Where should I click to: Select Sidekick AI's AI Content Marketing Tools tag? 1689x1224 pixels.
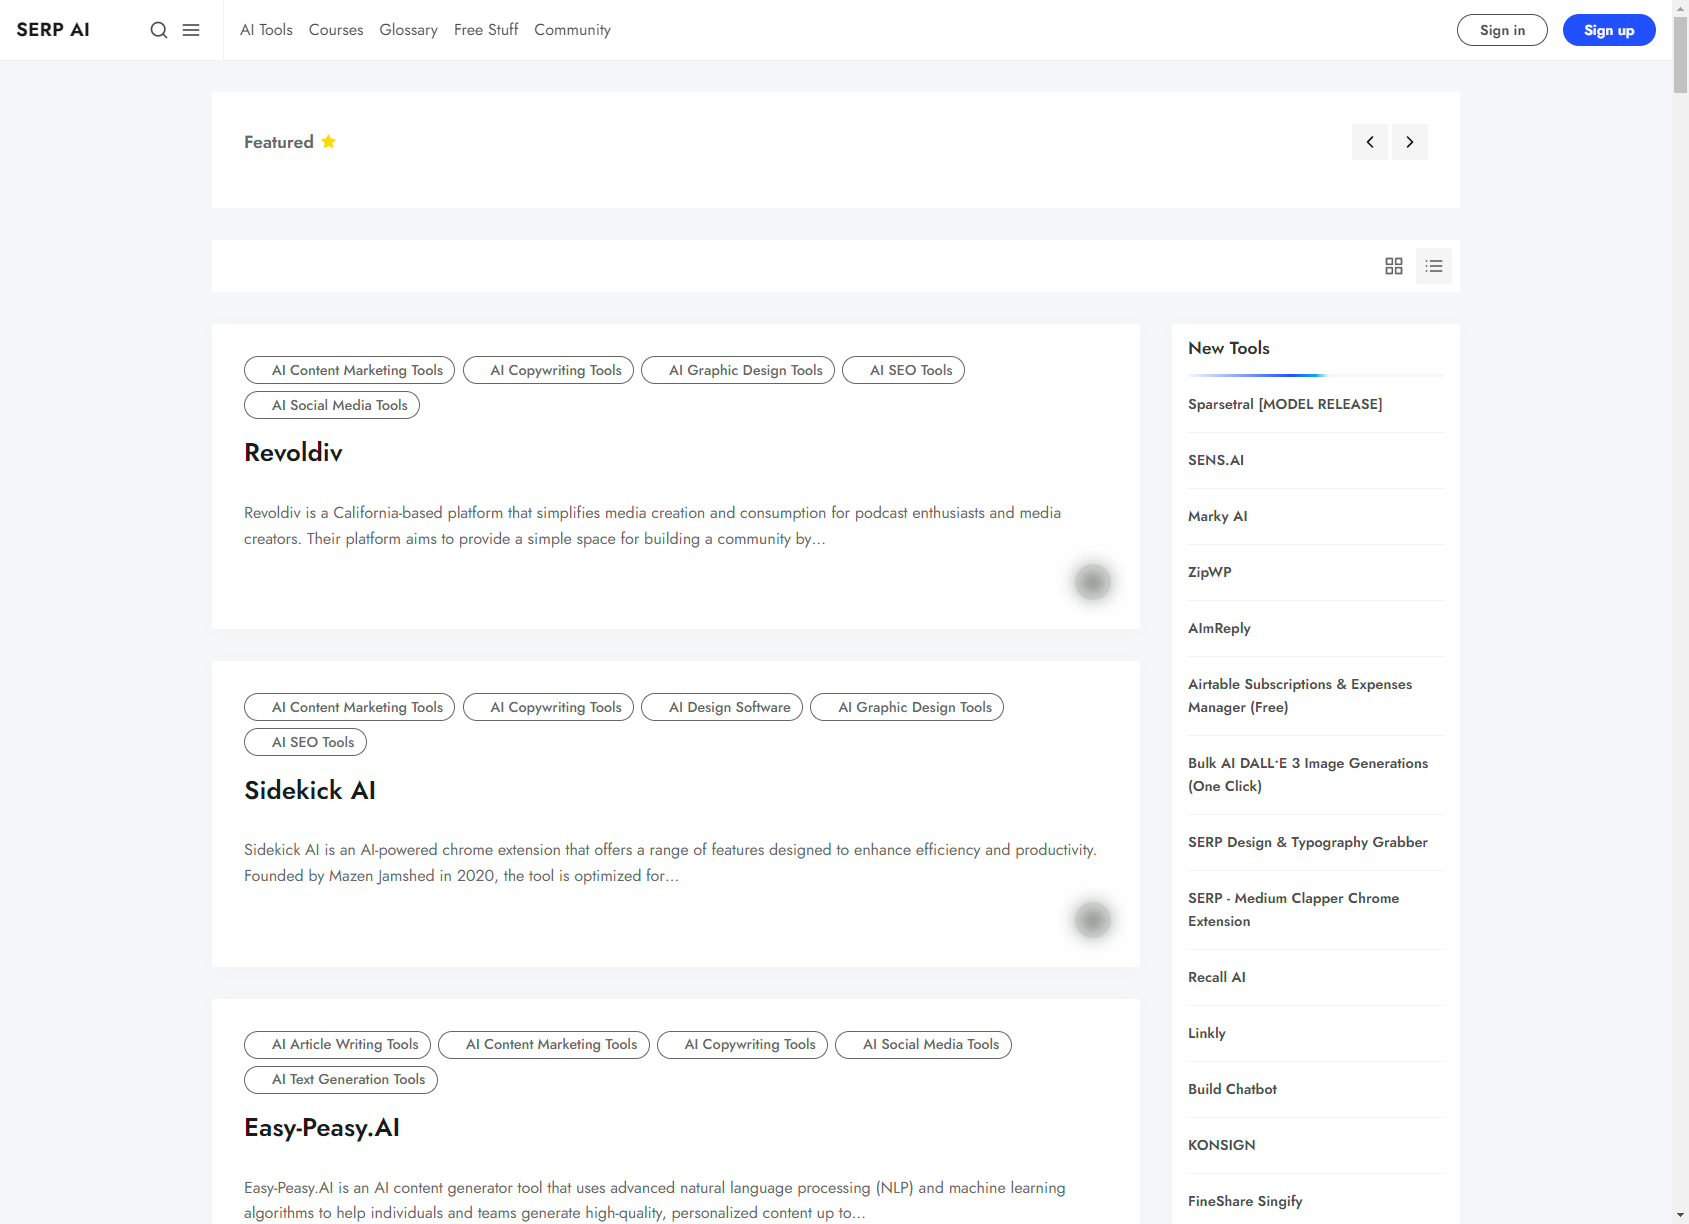pos(350,707)
